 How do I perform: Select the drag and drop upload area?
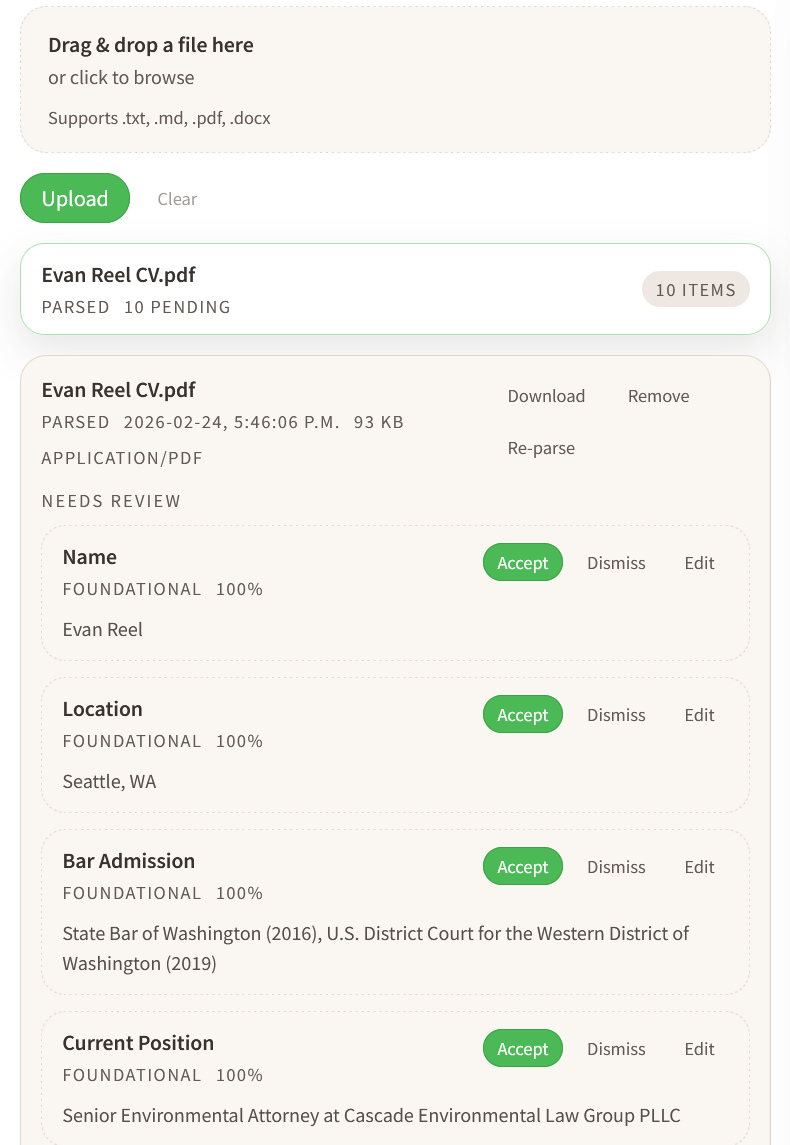[x=395, y=79]
